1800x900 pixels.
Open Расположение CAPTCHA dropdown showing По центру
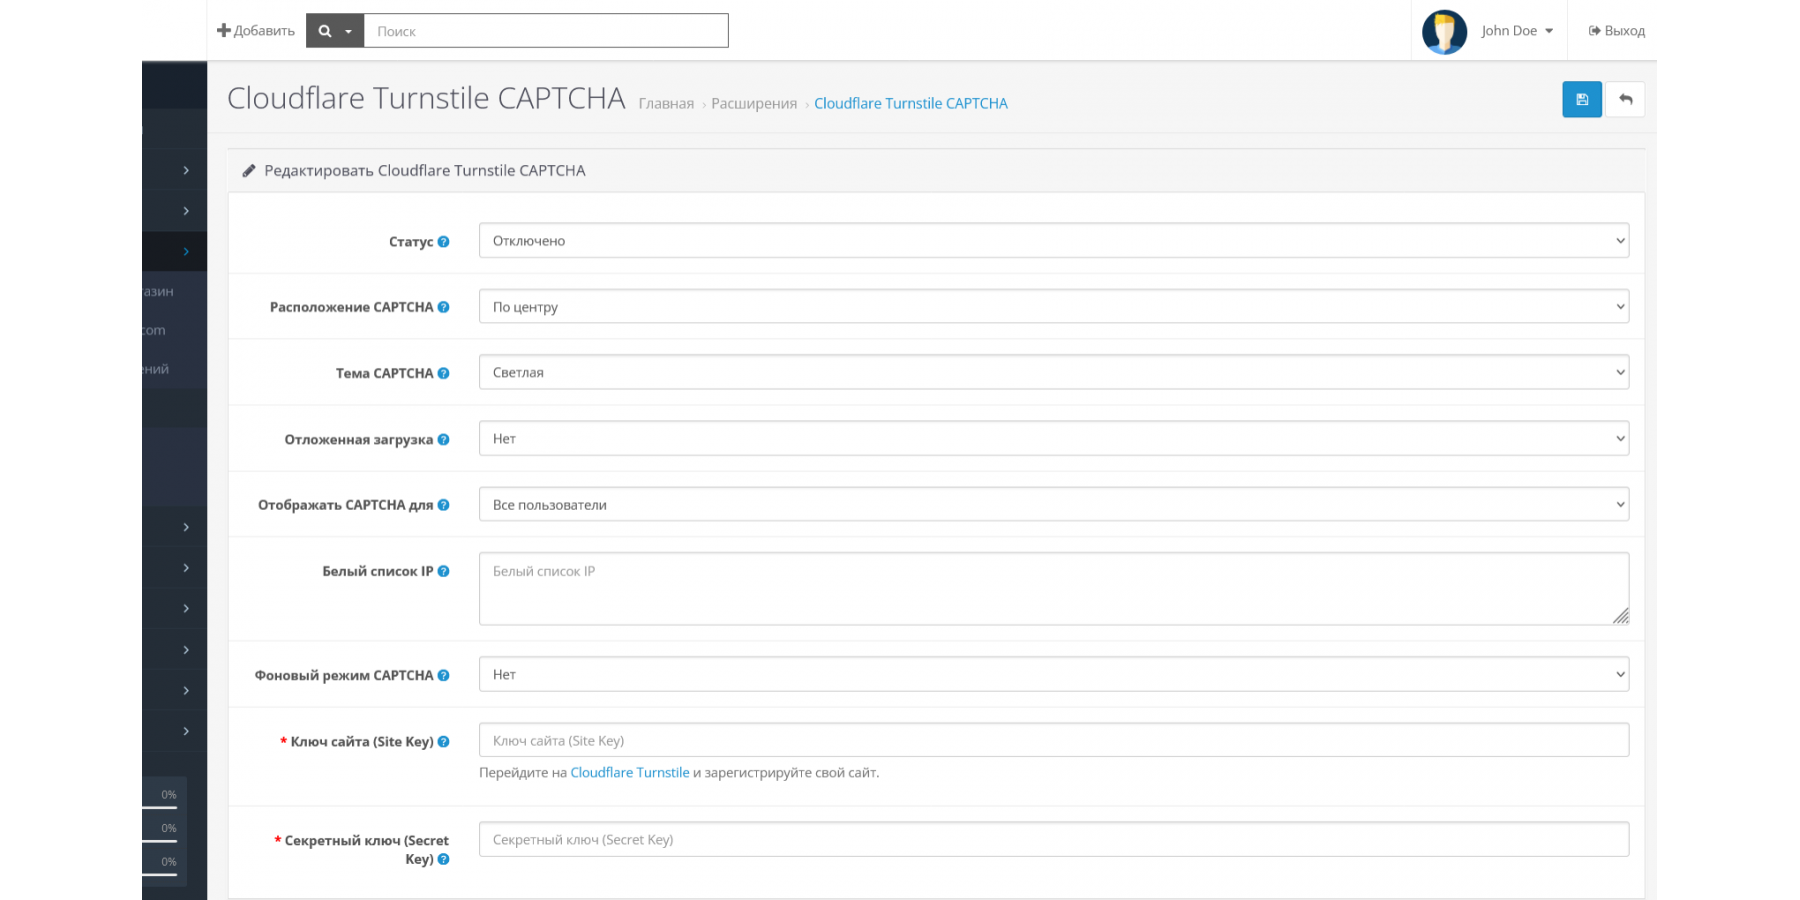tap(1054, 307)
